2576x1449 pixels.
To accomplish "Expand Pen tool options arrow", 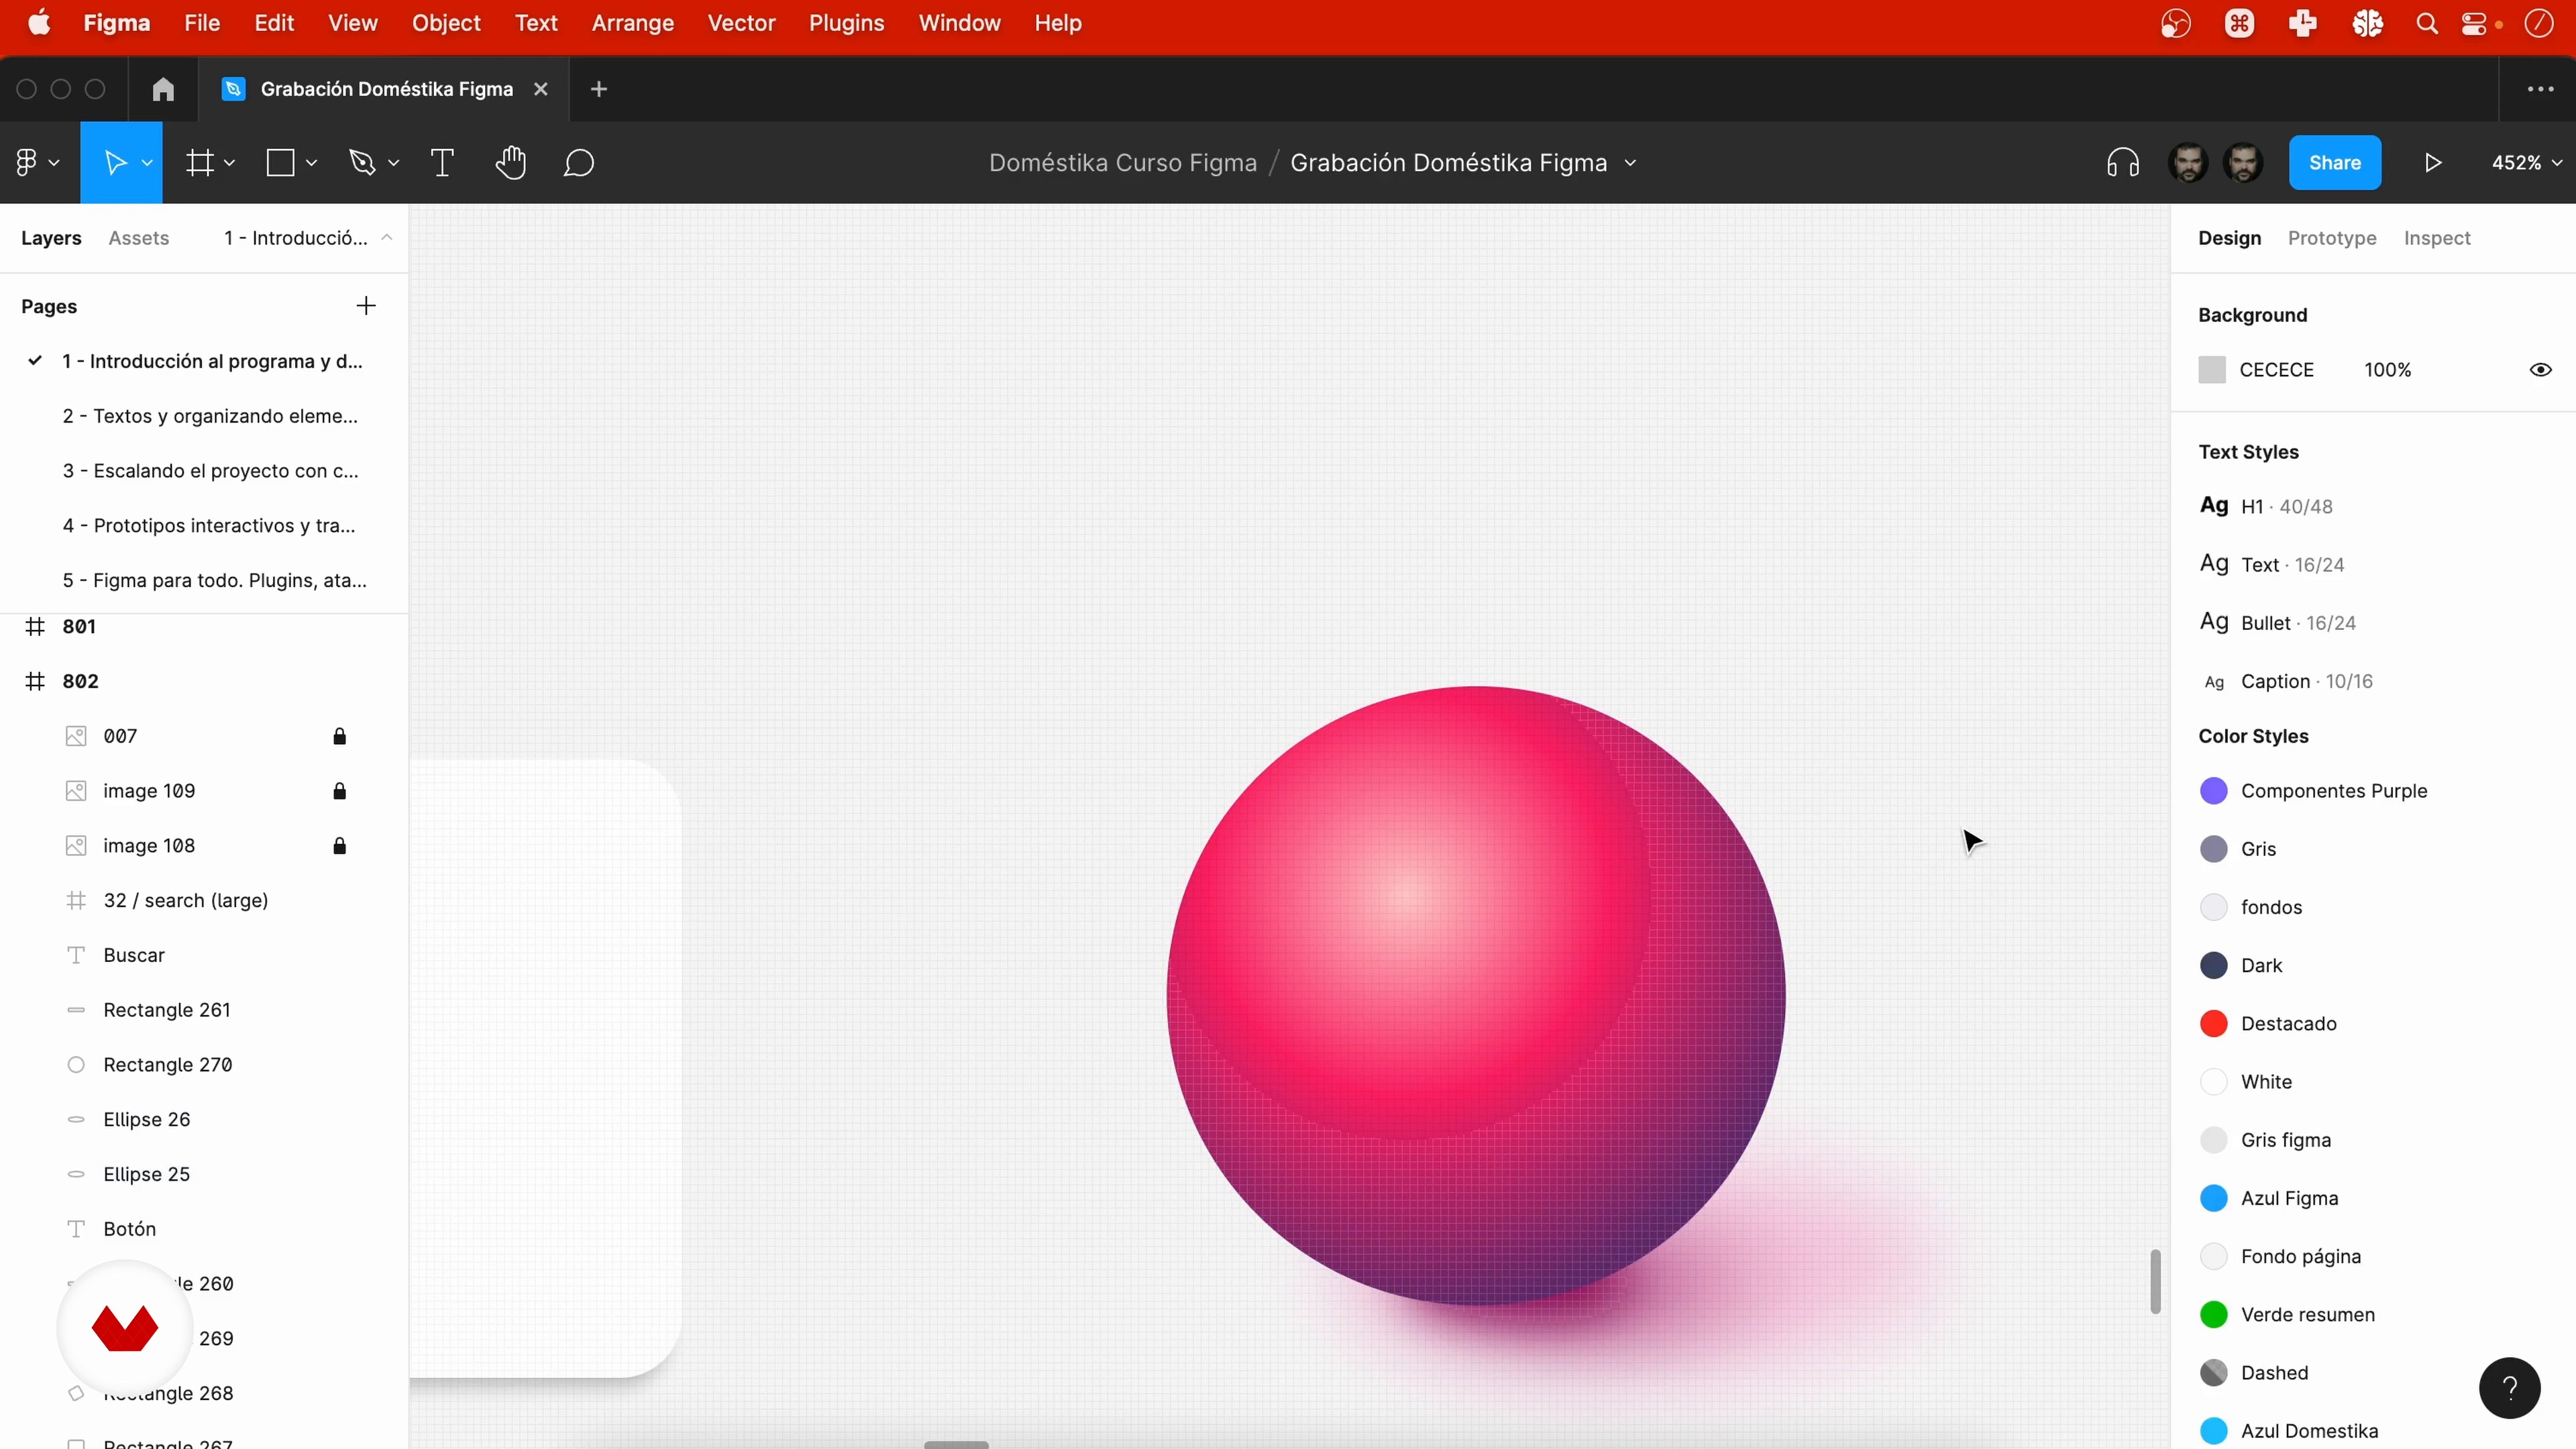I will [393, 163].
